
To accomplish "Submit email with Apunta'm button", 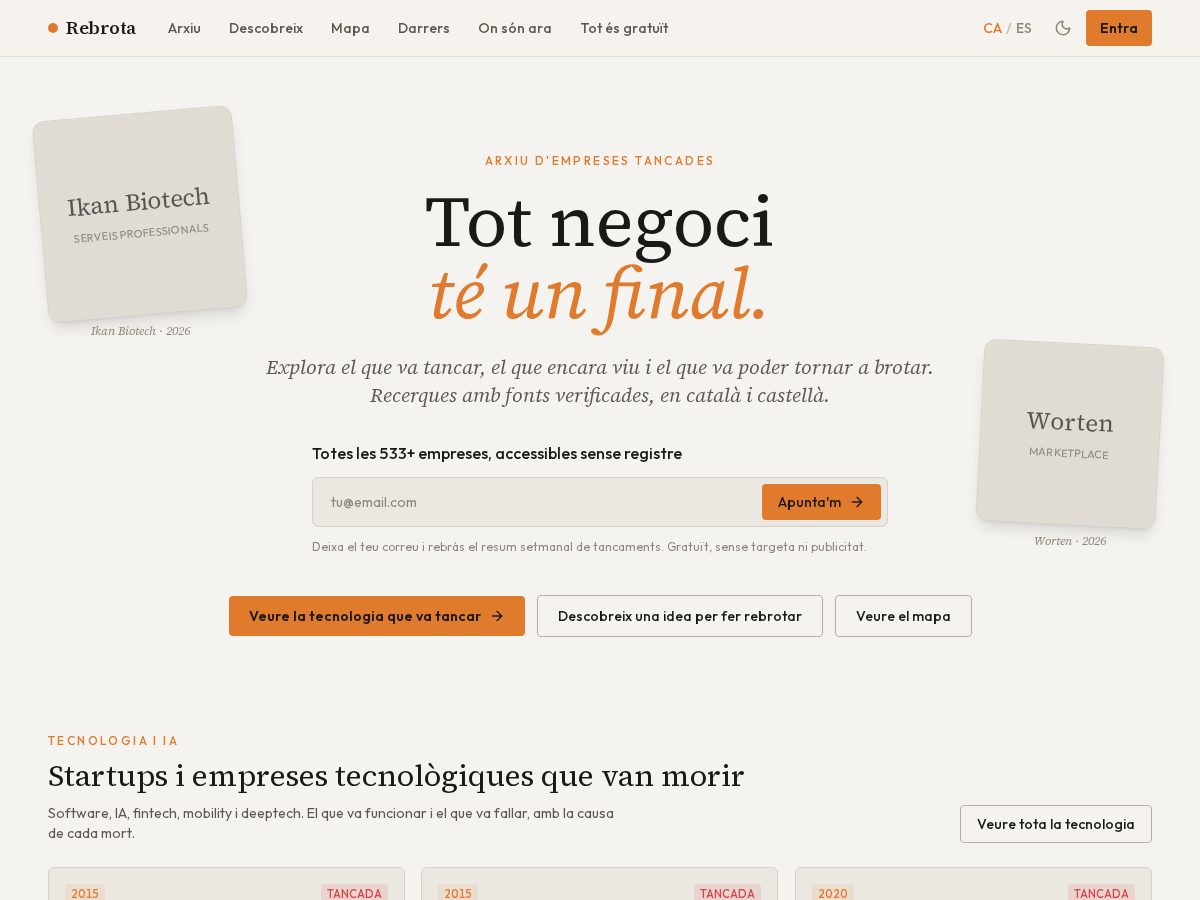I will [821, 502].
